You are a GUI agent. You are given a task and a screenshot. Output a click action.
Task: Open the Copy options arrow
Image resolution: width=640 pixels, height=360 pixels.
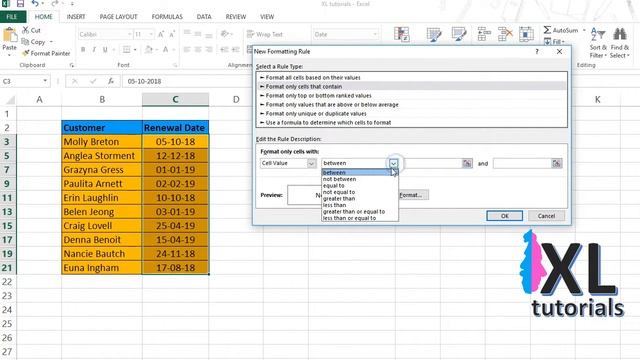point(51,42)
